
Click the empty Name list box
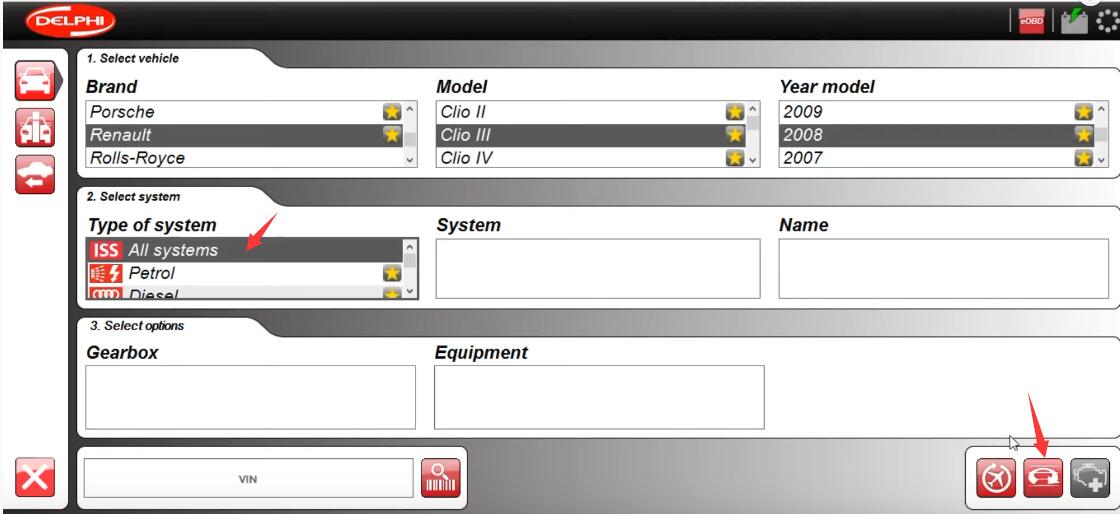pyautogui.click(x=944, y=268)
